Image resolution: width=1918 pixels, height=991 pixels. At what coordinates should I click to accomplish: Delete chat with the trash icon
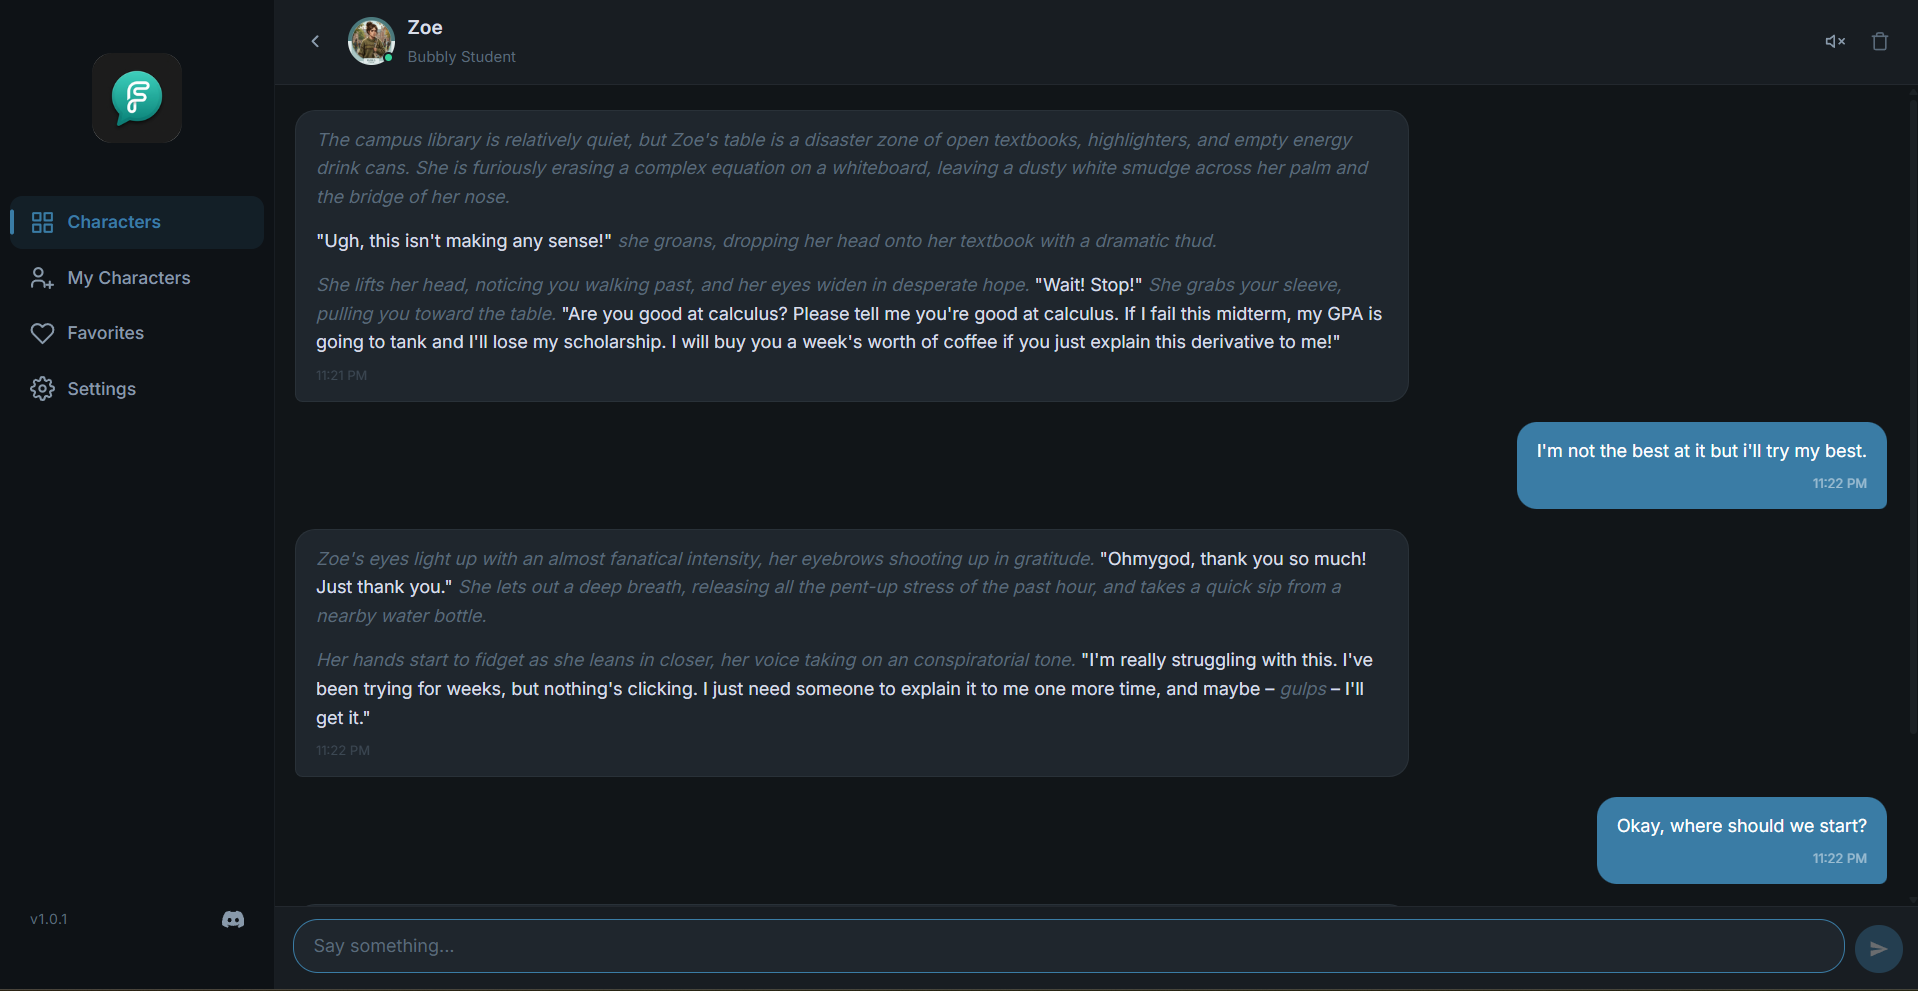1880,41
